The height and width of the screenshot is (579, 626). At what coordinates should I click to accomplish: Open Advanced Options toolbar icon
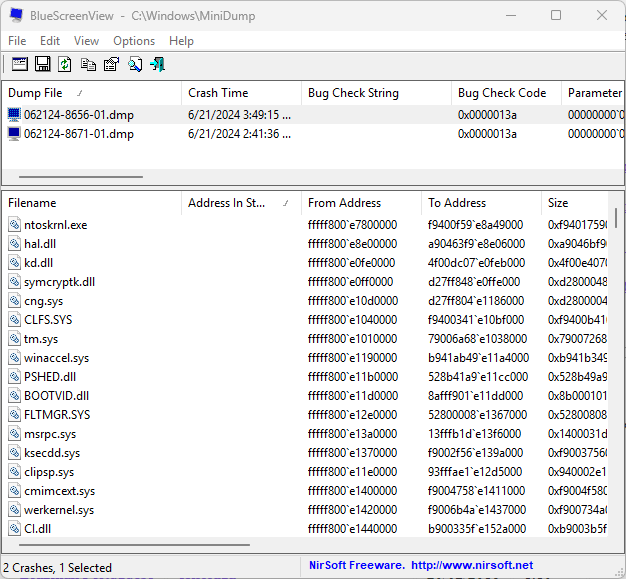point(19,64)
